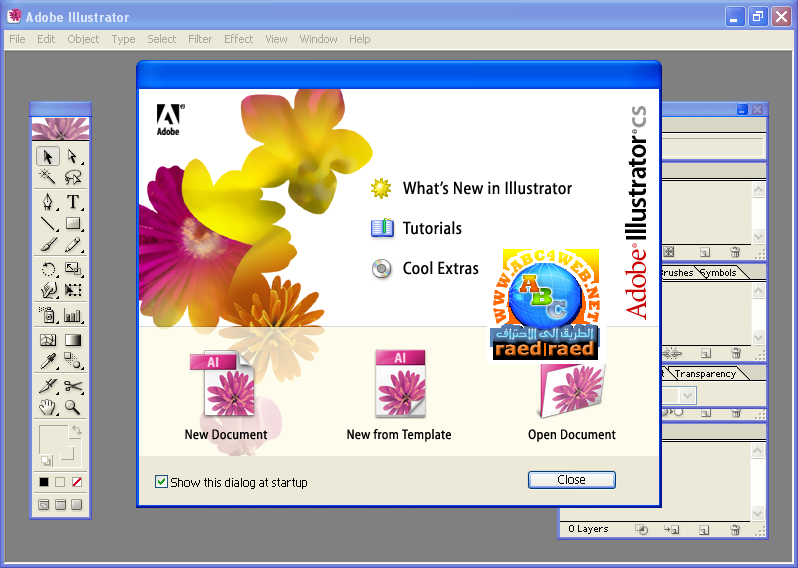The image size is (798, 568).
Task: Select the Scale tool
Action: [x=72, y=269]
